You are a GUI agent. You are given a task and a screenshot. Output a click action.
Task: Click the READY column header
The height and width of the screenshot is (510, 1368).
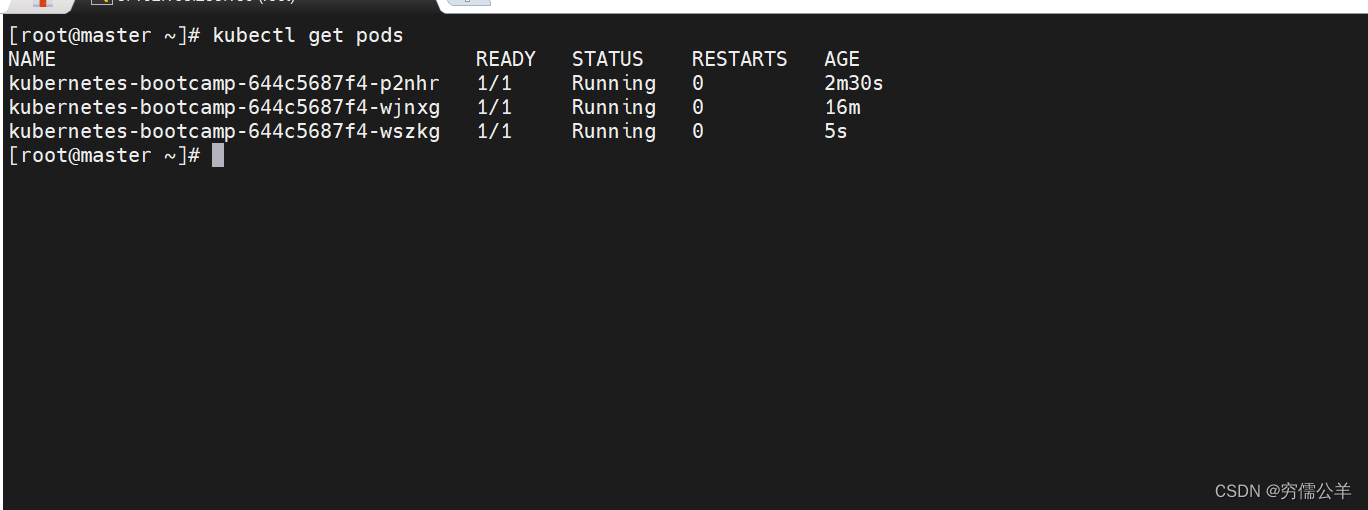point(506,59)
